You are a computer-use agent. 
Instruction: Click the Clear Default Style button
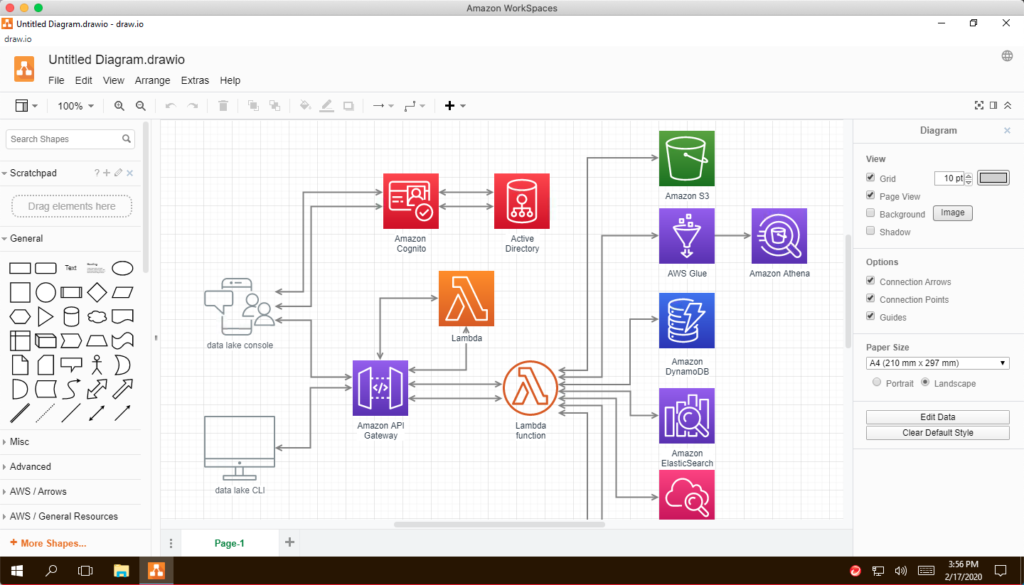pos(937,433)
